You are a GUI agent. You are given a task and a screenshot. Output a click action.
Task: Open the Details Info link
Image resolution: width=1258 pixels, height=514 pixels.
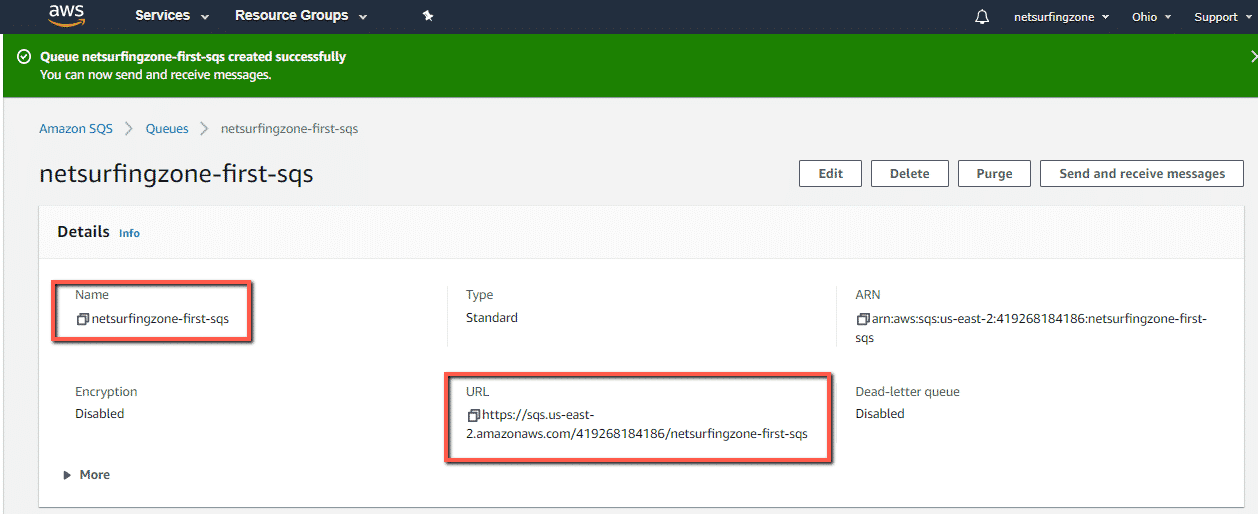(x=129, y=233)
